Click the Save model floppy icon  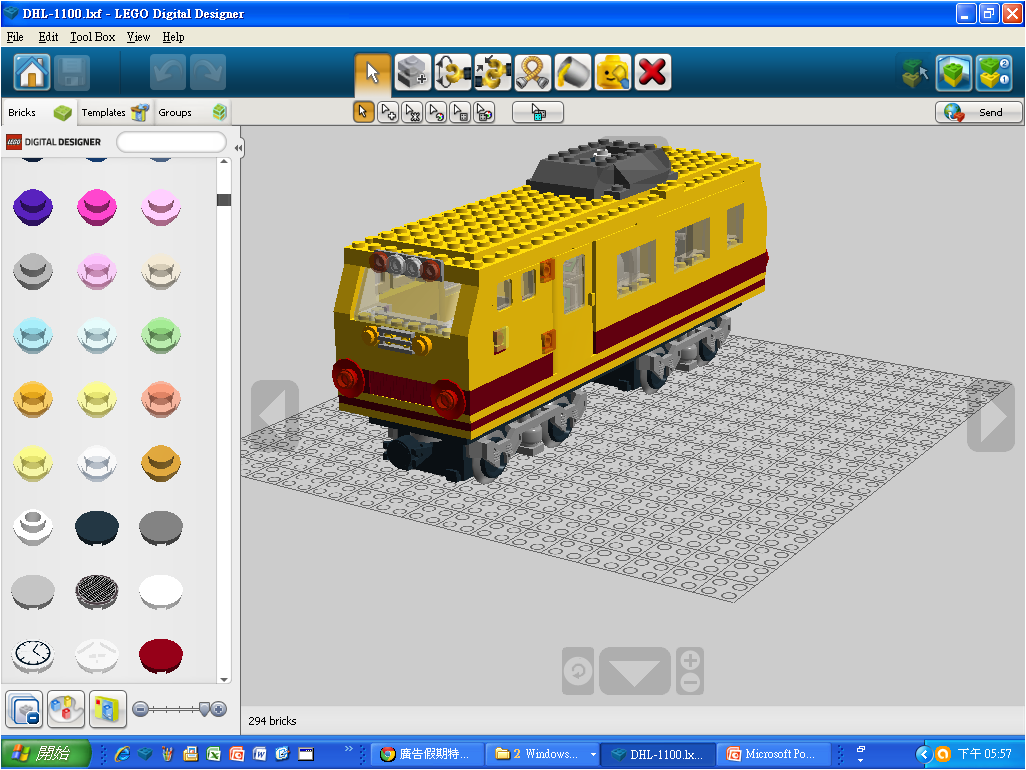click(72, 72)
